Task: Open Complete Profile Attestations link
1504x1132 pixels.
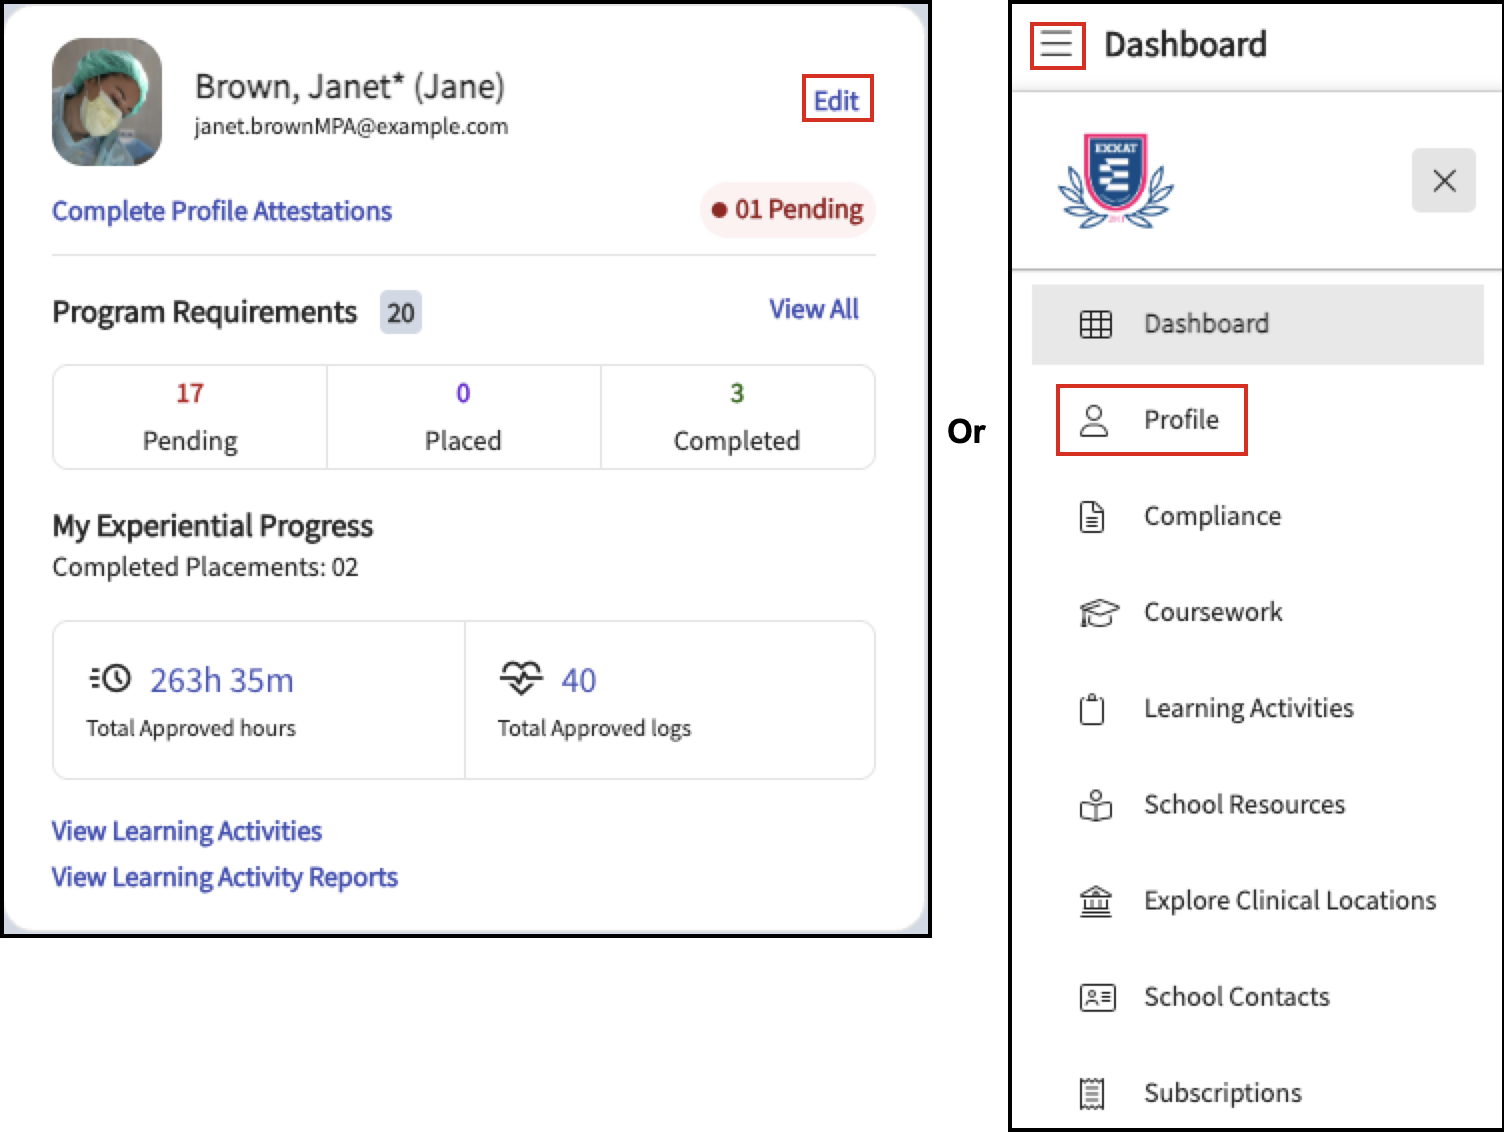Action: pos(222,211)
